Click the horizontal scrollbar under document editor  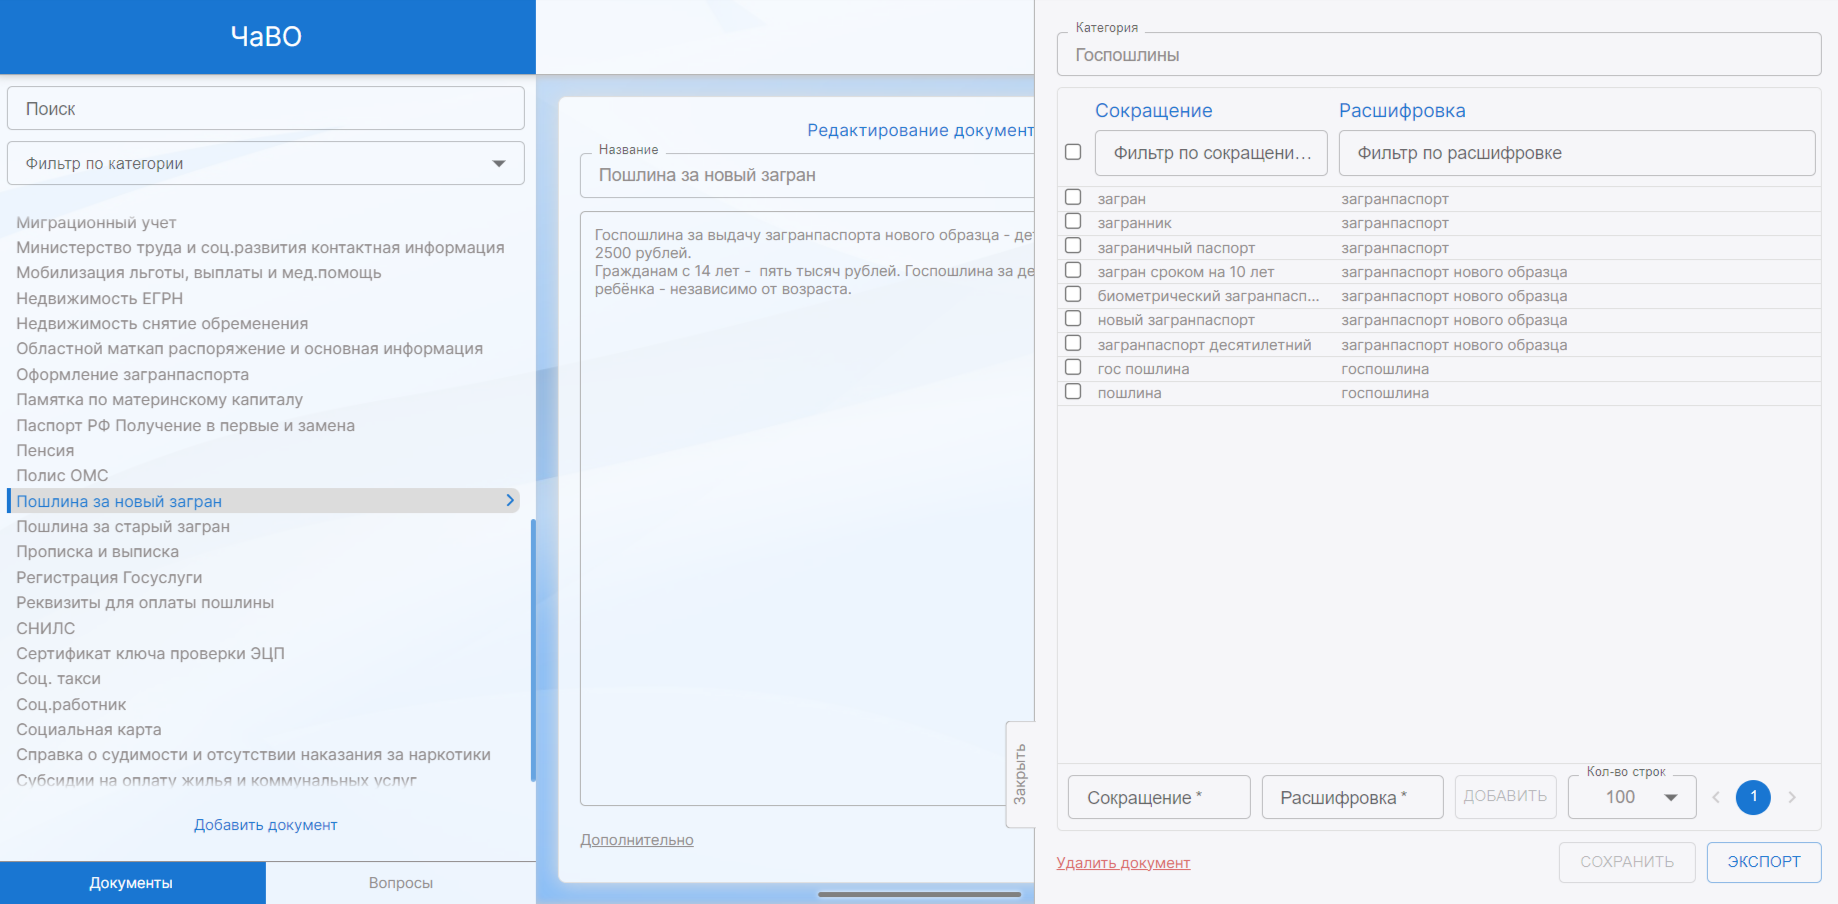pyautogui.click(x=919, y=894)
